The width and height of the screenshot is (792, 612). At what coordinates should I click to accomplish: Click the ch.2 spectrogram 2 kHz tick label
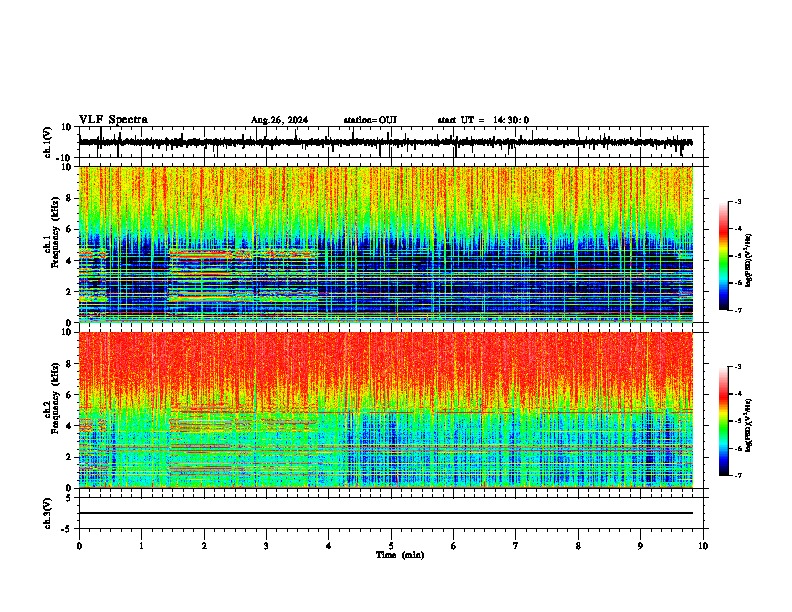[x=69, y=457]
